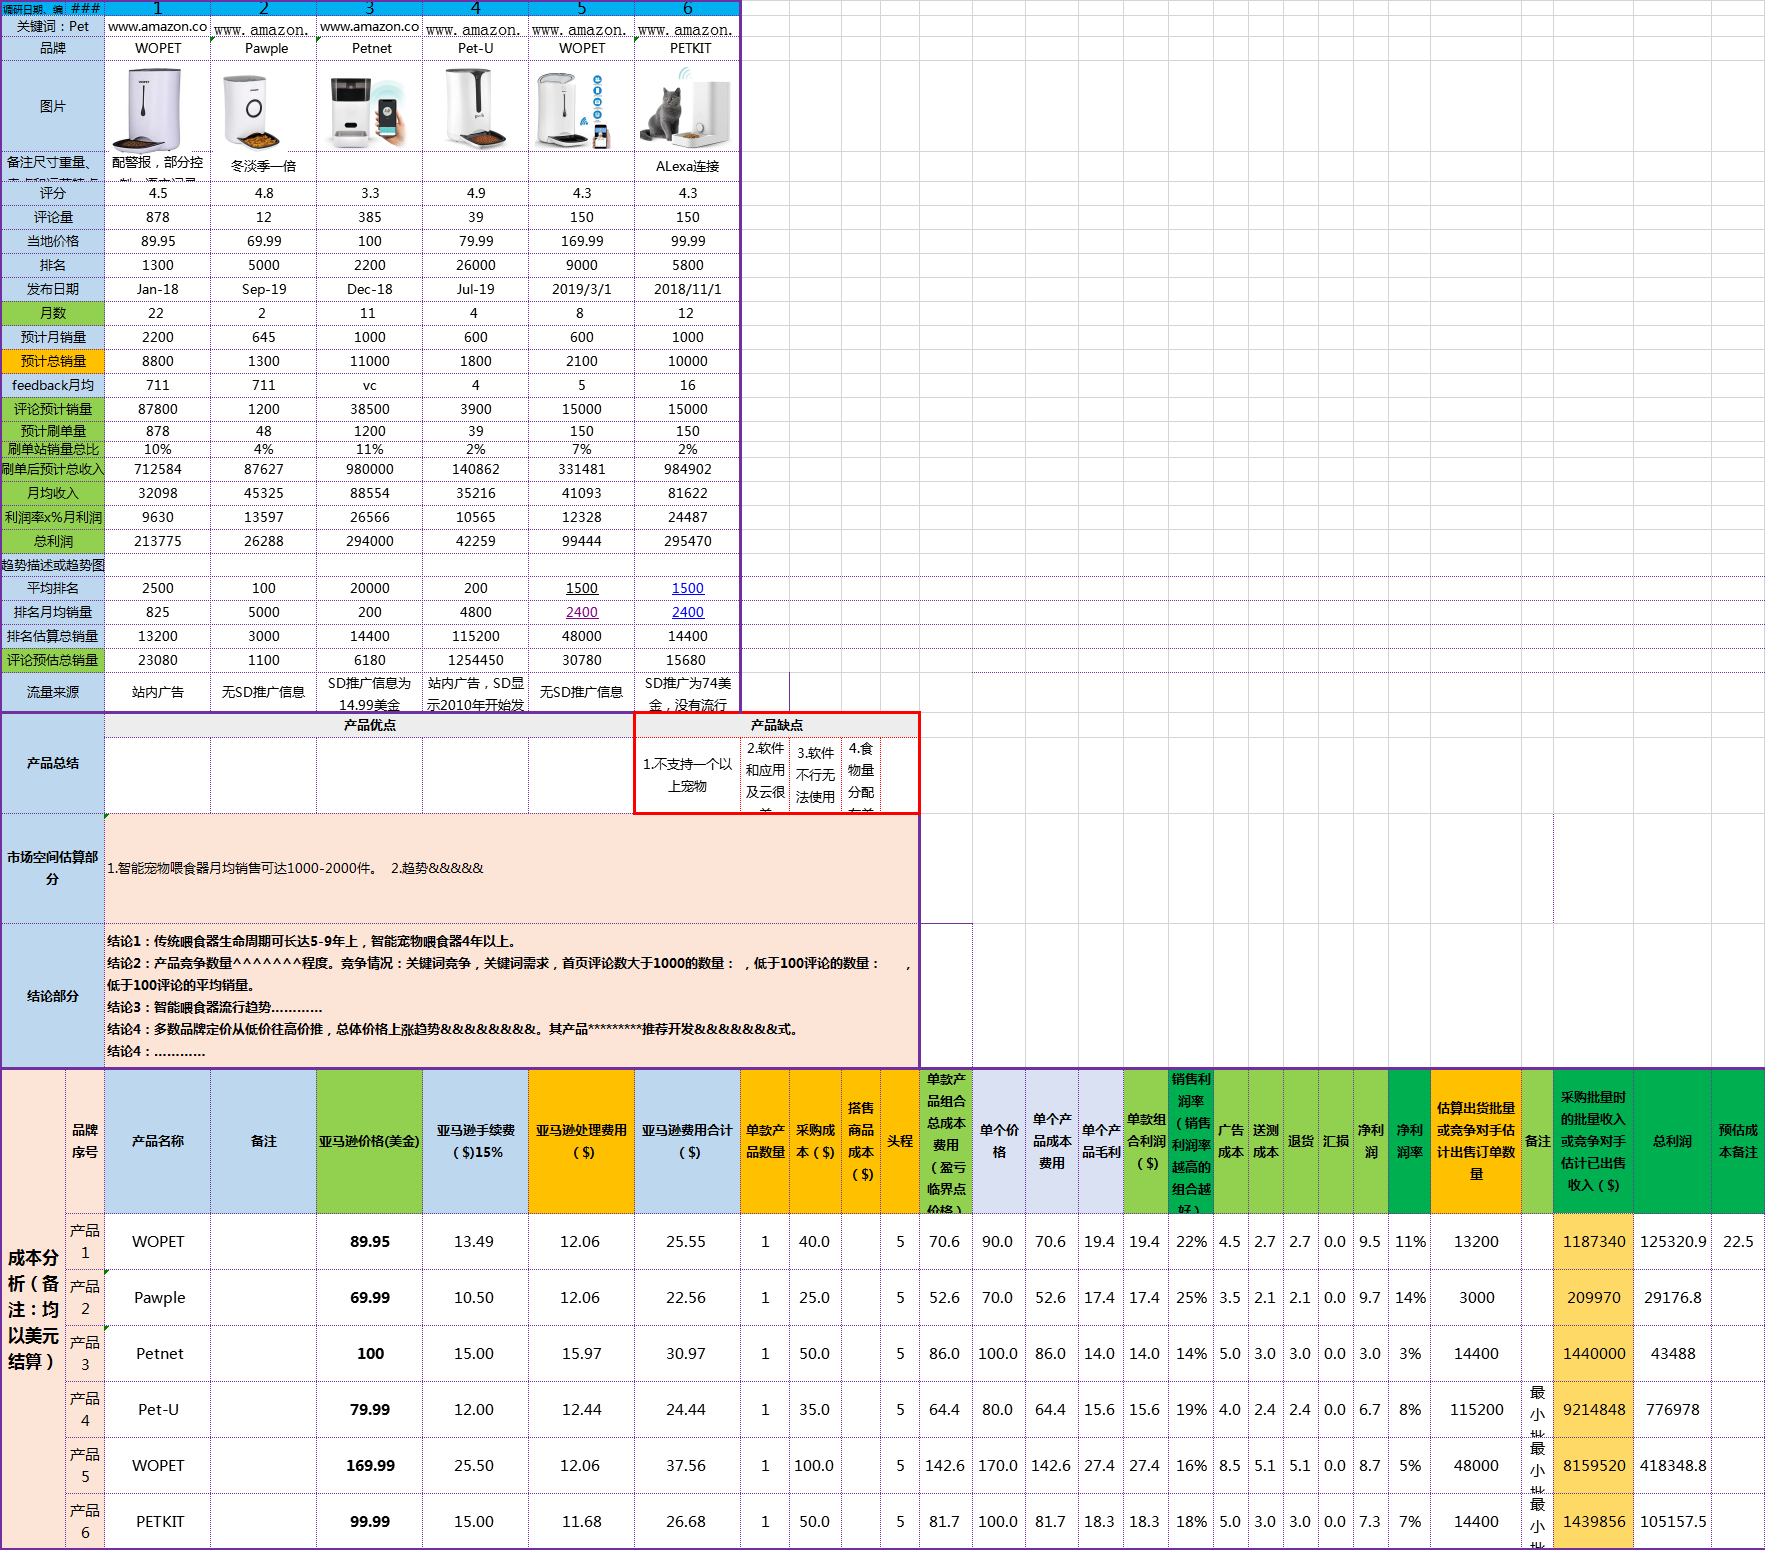Select bold price 89.95 in cost table

pyautogui.click(x=369, y=1241)
